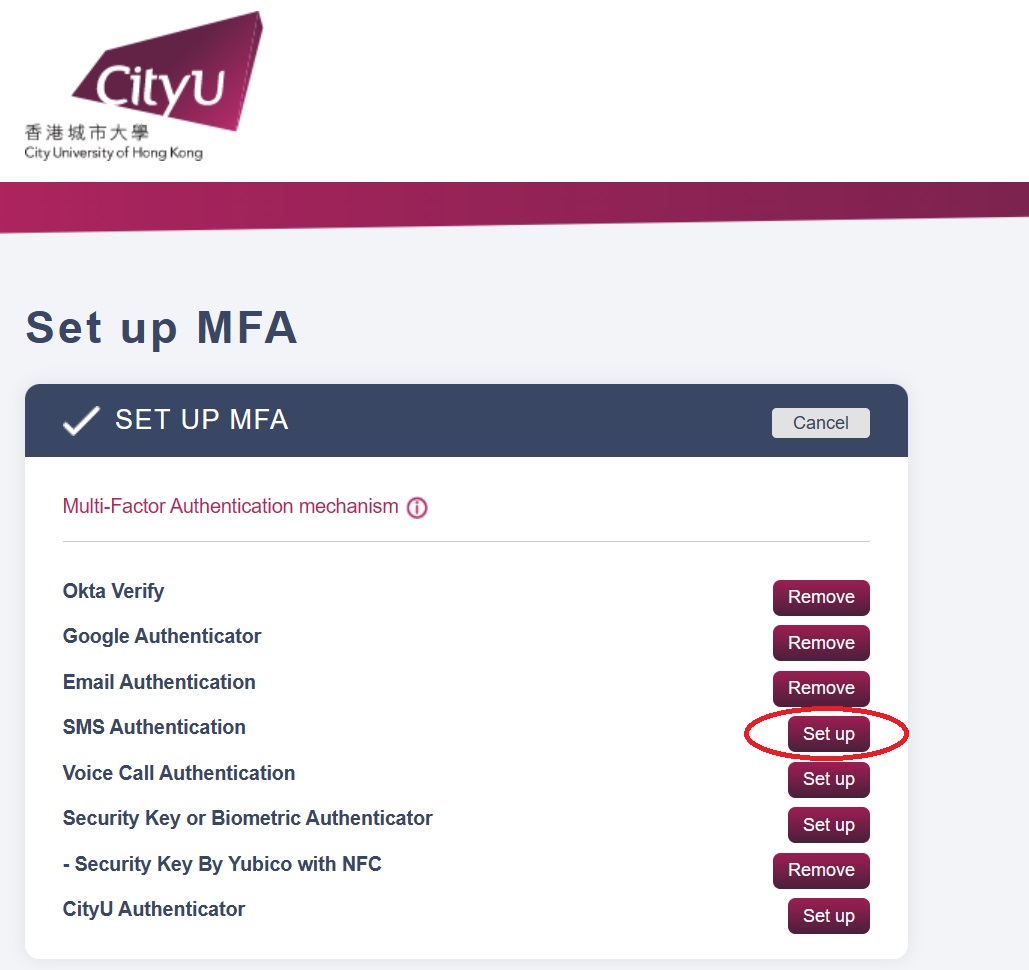Click the Okta Verify label text
Image resolution: width=1029 pixels, height=970 pixels.
[x=113, y=591]
